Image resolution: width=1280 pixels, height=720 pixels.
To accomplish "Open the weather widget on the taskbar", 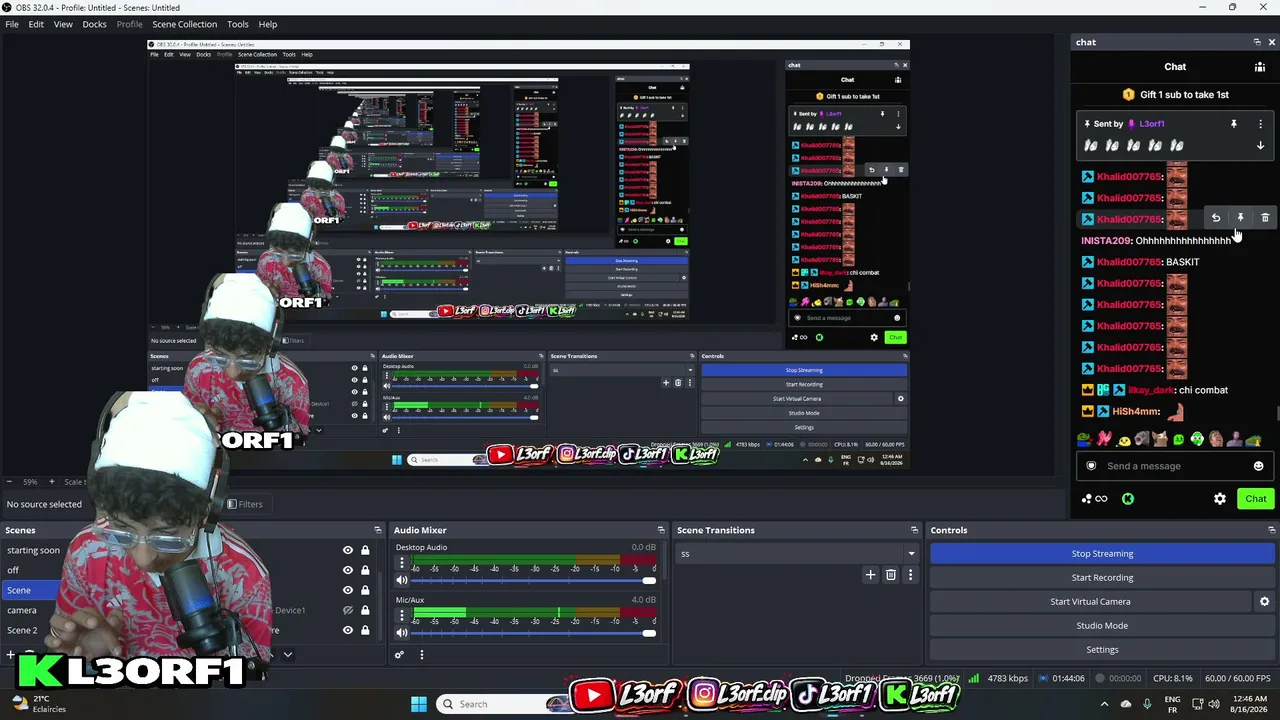I will point(37,704).
